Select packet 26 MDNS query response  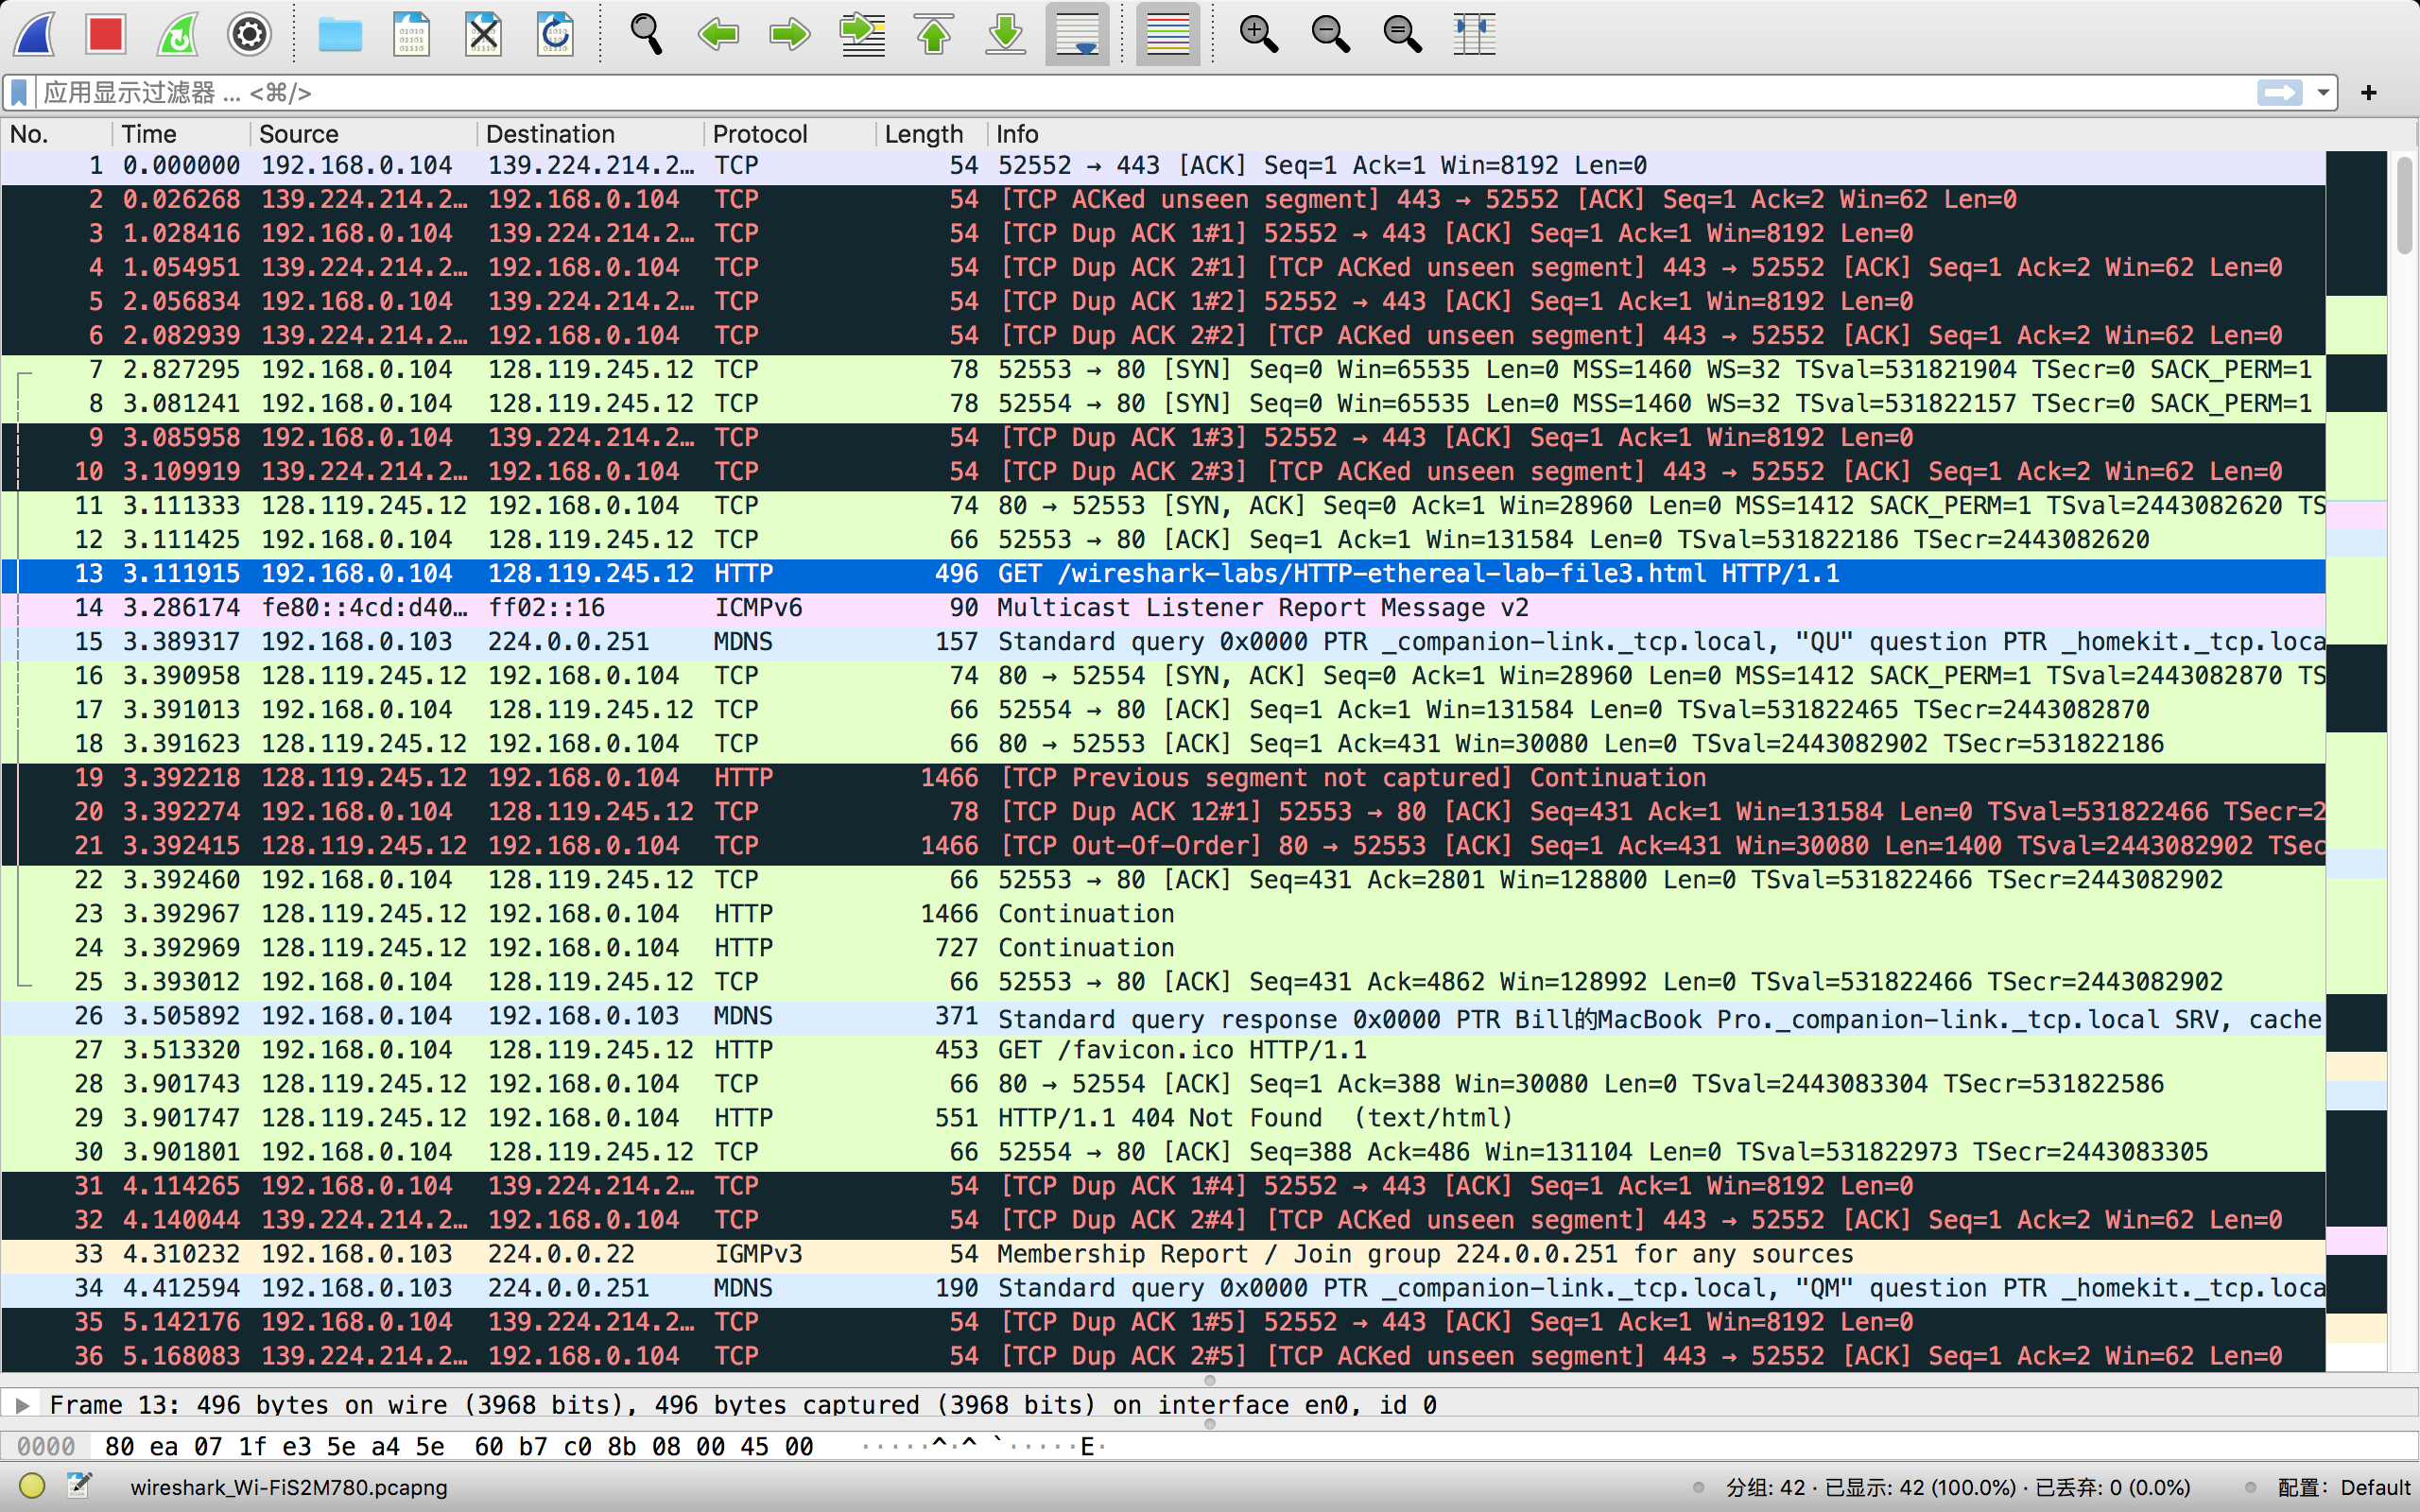tap(1163, 1016)
